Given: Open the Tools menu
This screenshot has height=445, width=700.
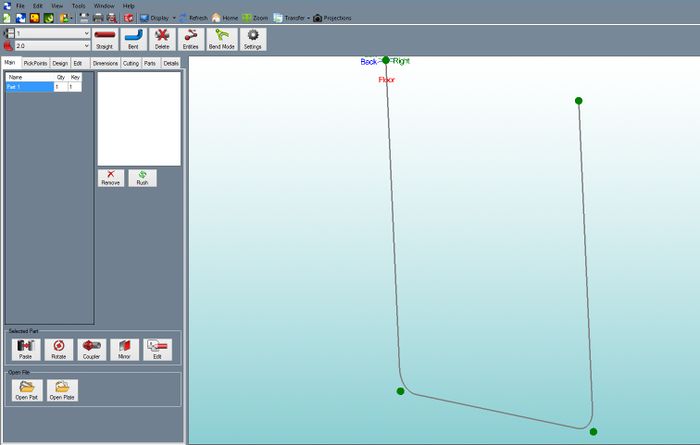Looking at the screenshot, I should tap(78, 6).
